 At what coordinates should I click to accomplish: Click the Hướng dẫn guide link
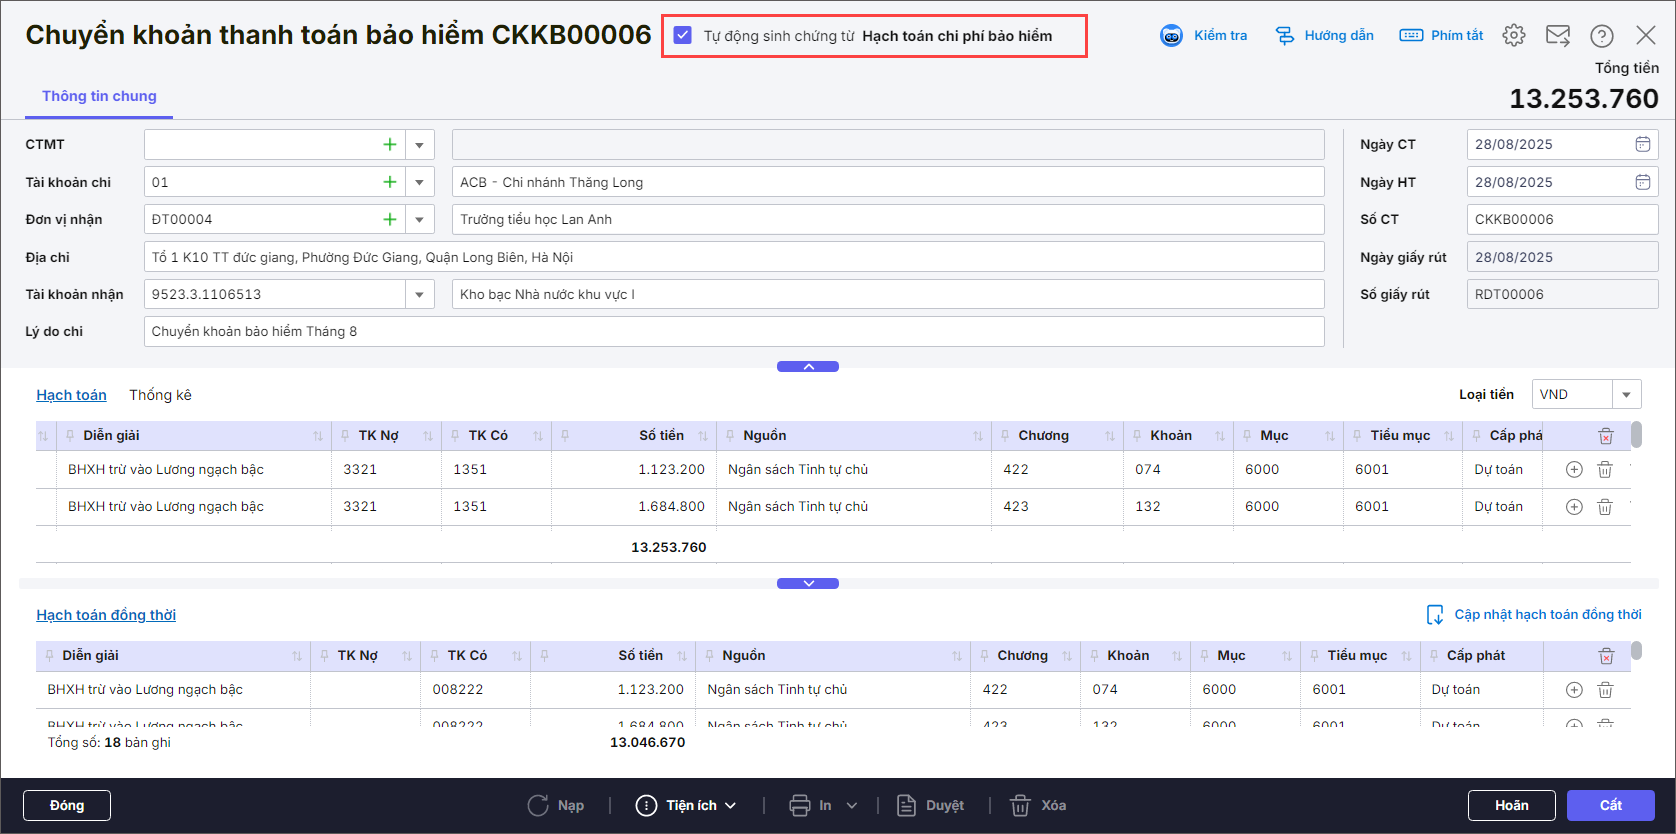1325,36
